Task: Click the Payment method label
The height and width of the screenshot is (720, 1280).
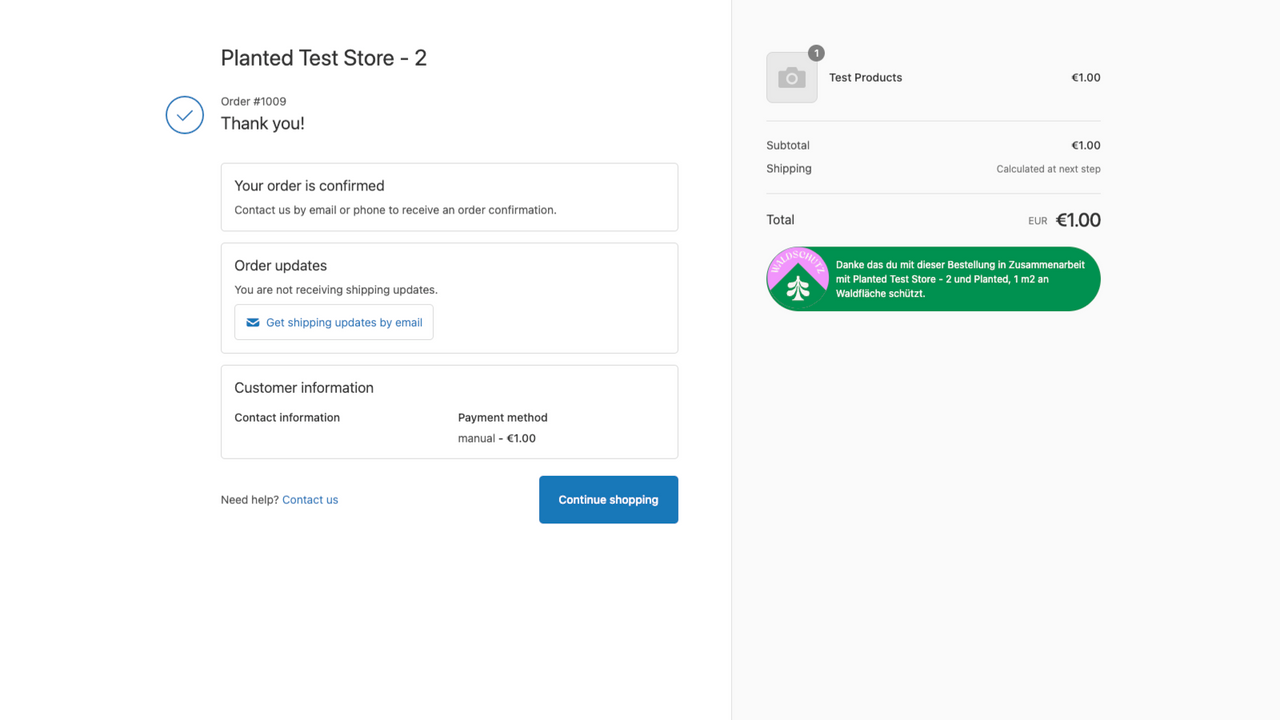Action: click(x=503, y=418)
